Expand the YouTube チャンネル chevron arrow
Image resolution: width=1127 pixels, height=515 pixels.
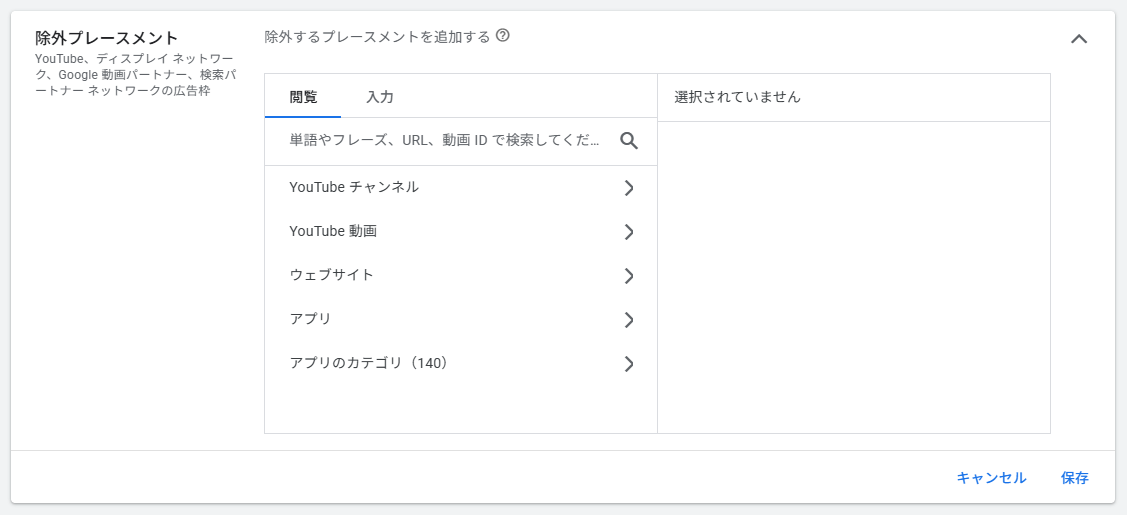pyautogui.click(x=629, y=188)
